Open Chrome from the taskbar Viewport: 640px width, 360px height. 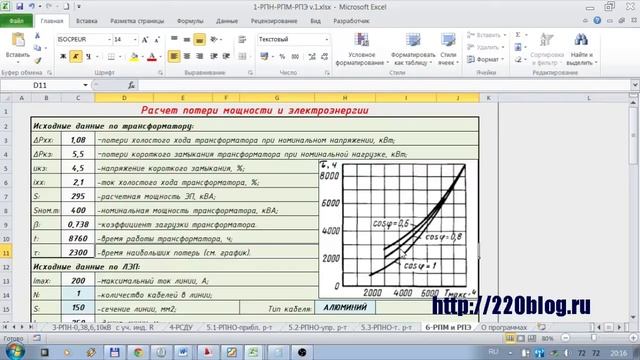click(x=138, y=352)
